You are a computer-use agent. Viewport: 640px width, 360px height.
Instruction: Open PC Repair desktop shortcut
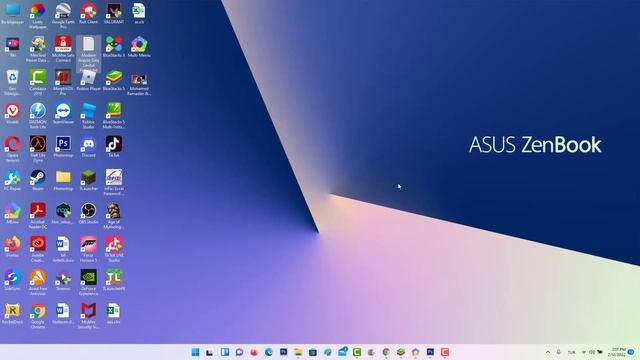(12, 180)
